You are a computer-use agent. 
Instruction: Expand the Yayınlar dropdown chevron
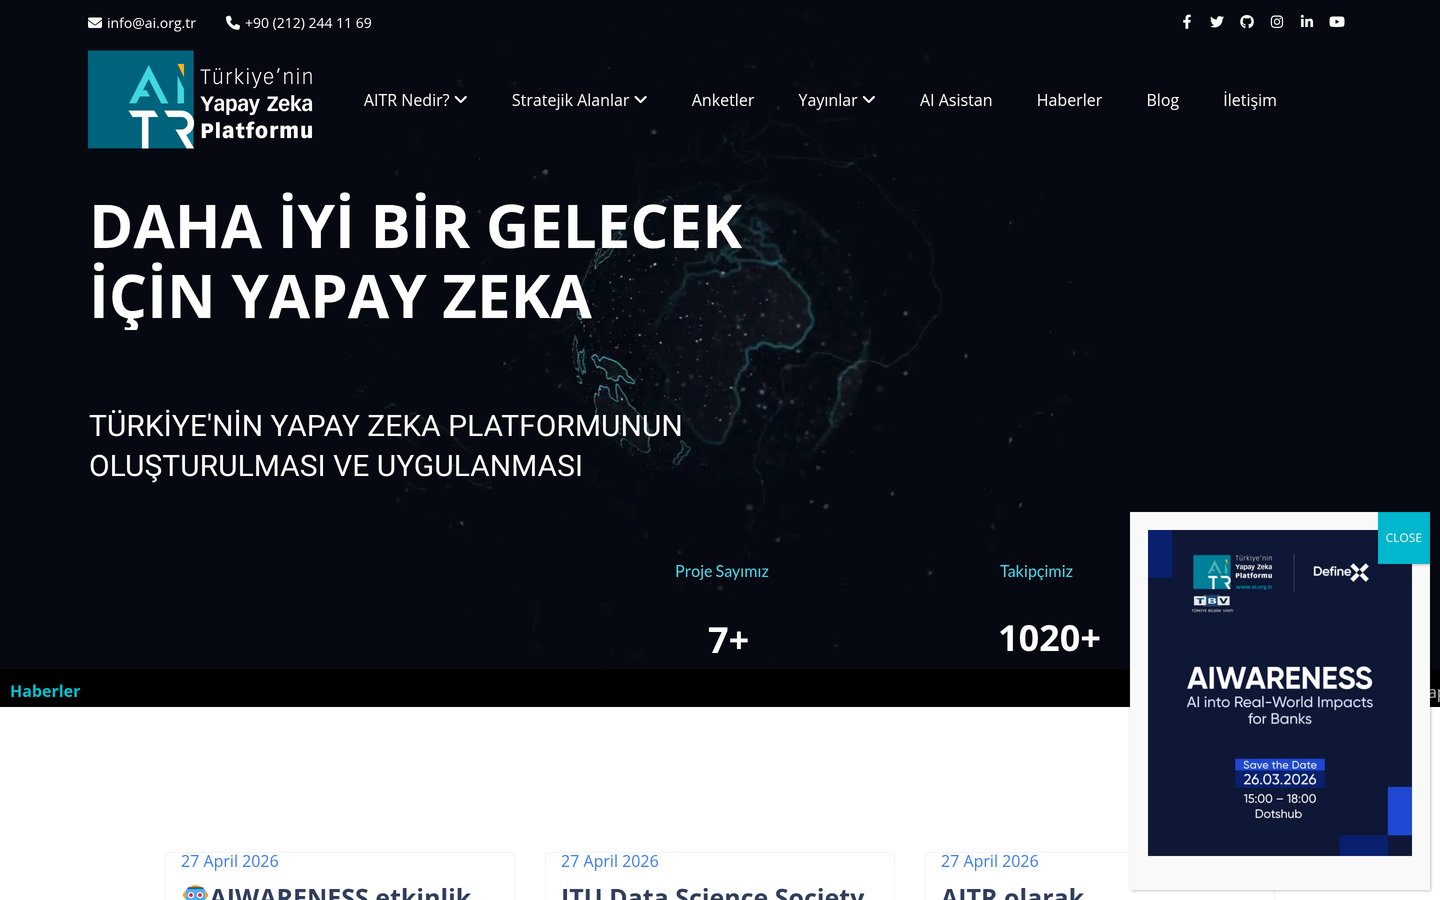[x=869, y=100]
